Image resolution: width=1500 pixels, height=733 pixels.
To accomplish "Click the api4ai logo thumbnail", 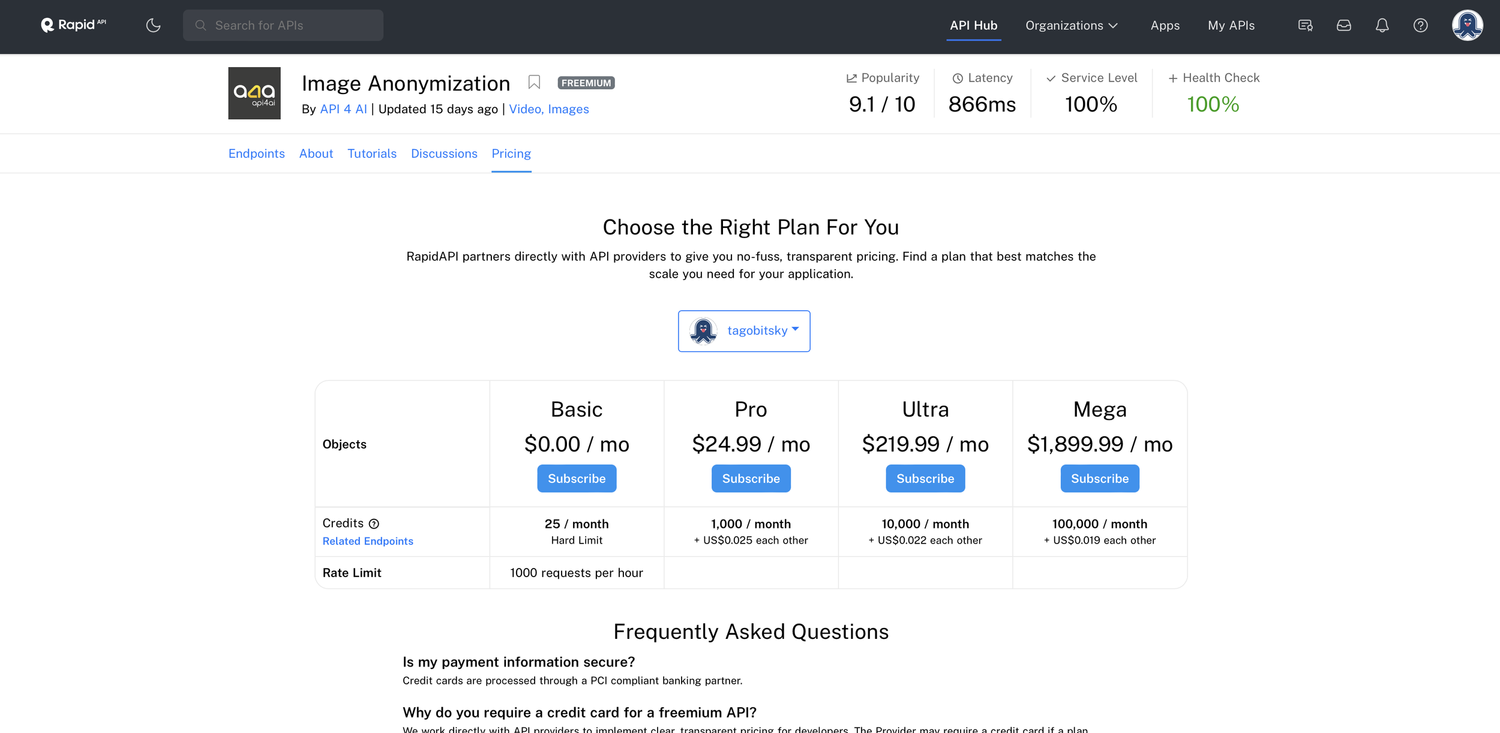I will coord(254,93).
